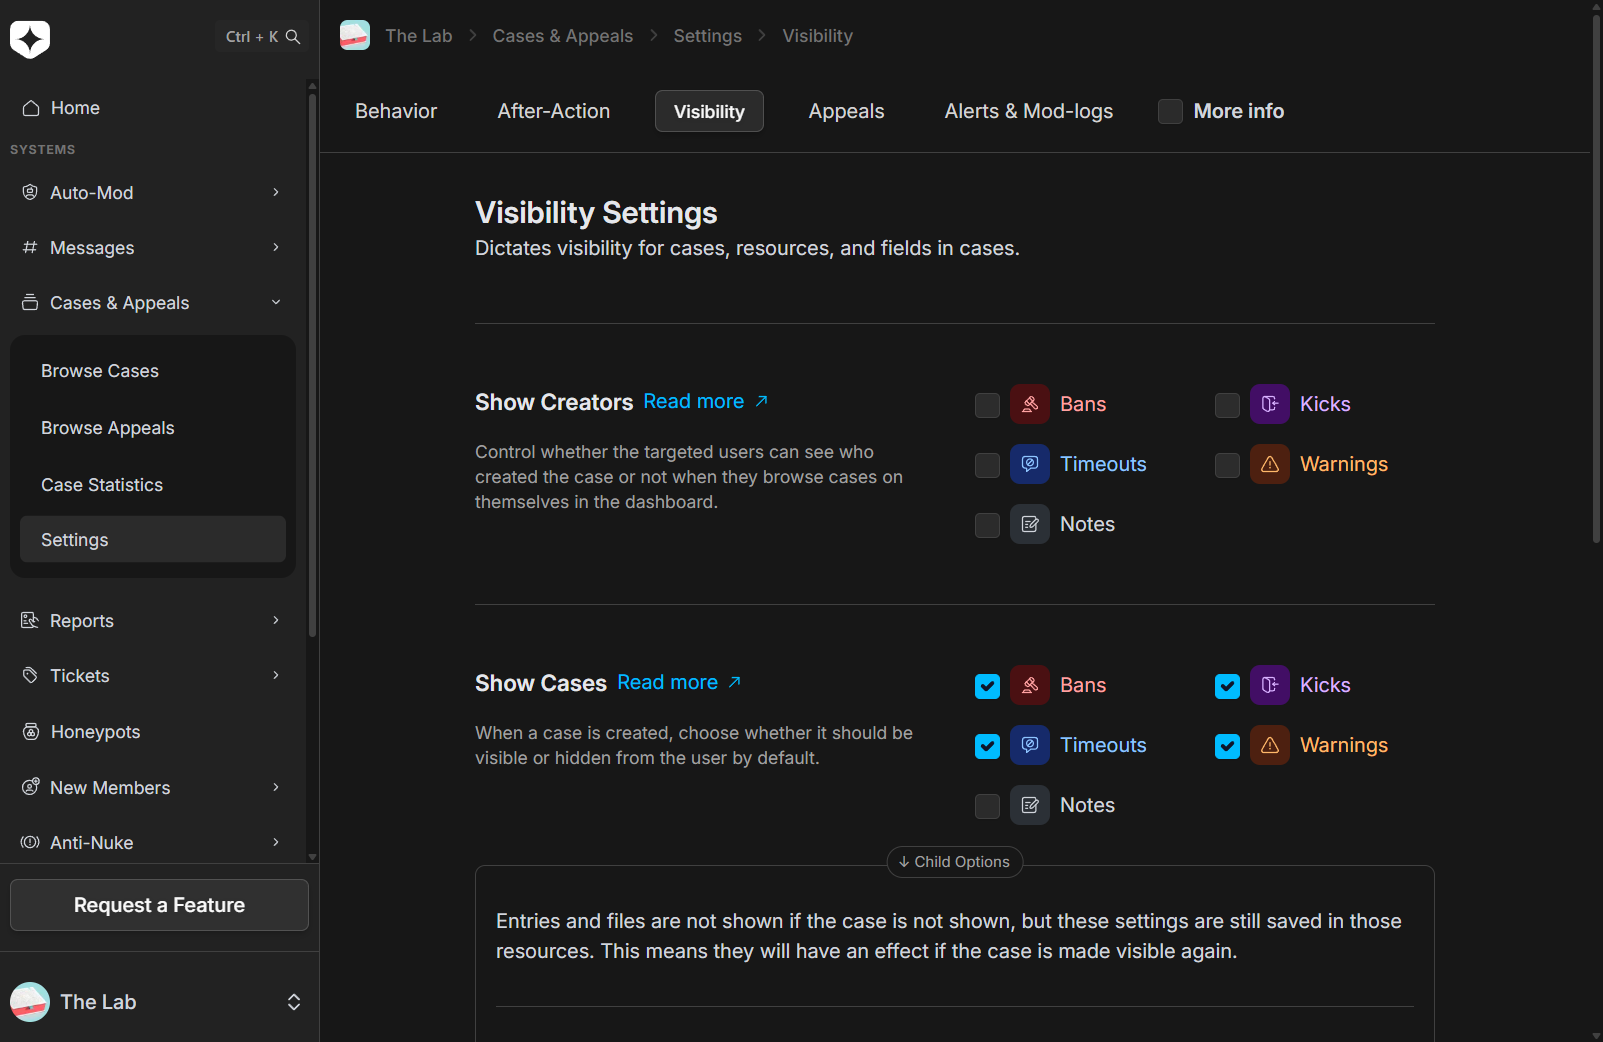Open Browse Appeals in the sidebar
1603x1042 pixels.
click(153, 428)
